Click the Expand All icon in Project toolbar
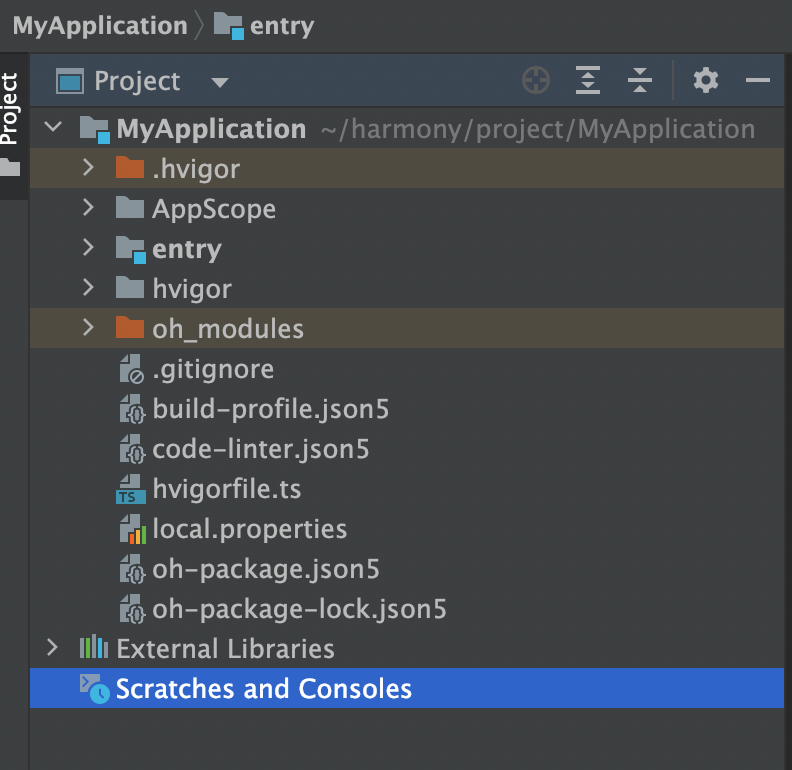Screen dimensions: 792x770 point(588,80)
